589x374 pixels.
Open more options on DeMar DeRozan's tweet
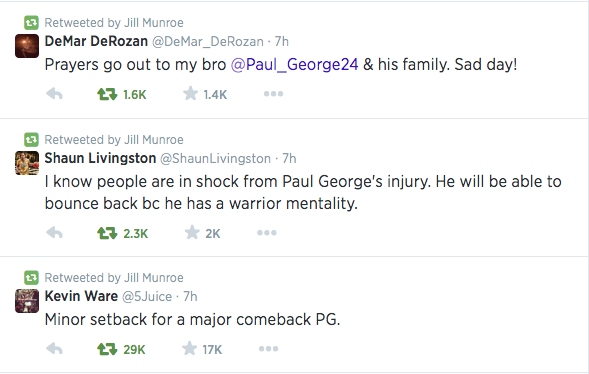(x=273, y=94)
